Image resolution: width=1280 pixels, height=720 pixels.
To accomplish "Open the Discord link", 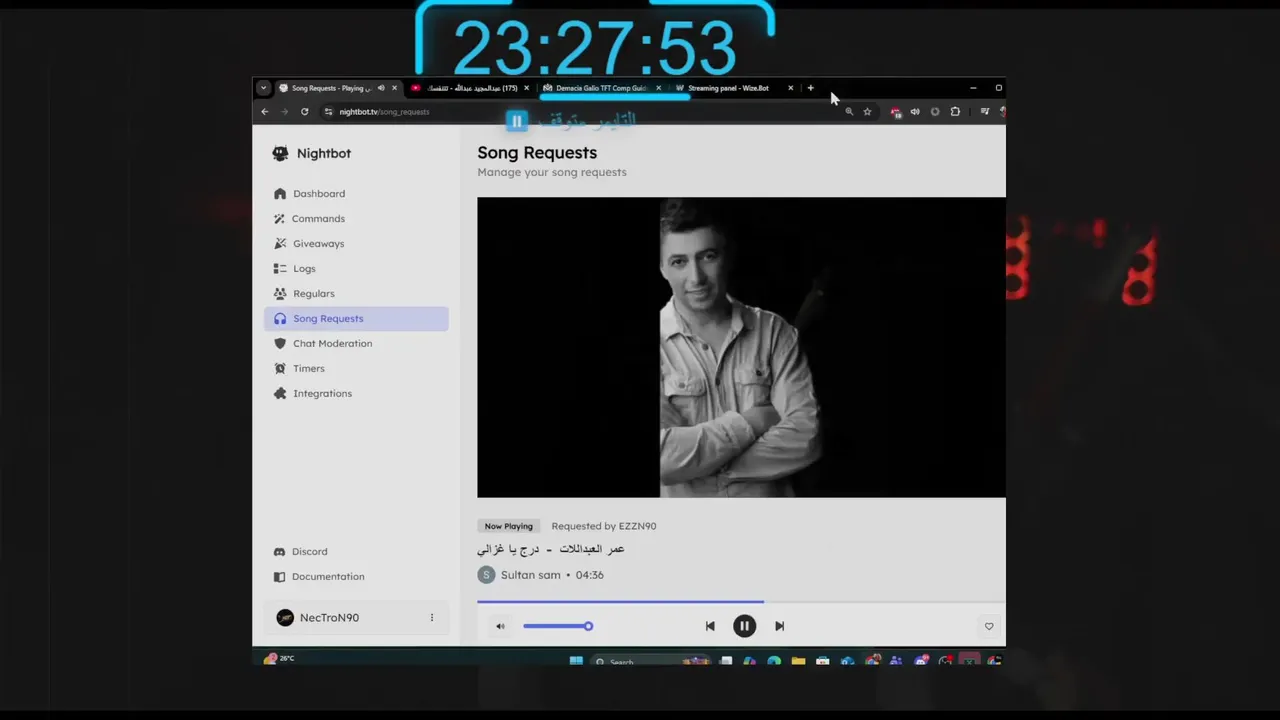I will pyautogui.click(x=356, y=551).
